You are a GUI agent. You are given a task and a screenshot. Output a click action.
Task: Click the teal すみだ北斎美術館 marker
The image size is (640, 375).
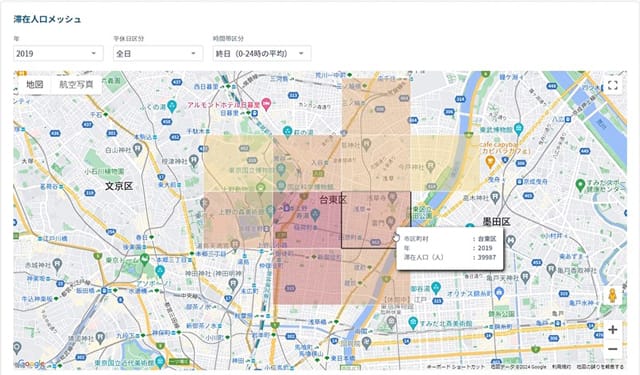pyautogui.click(x=413, y=322)
